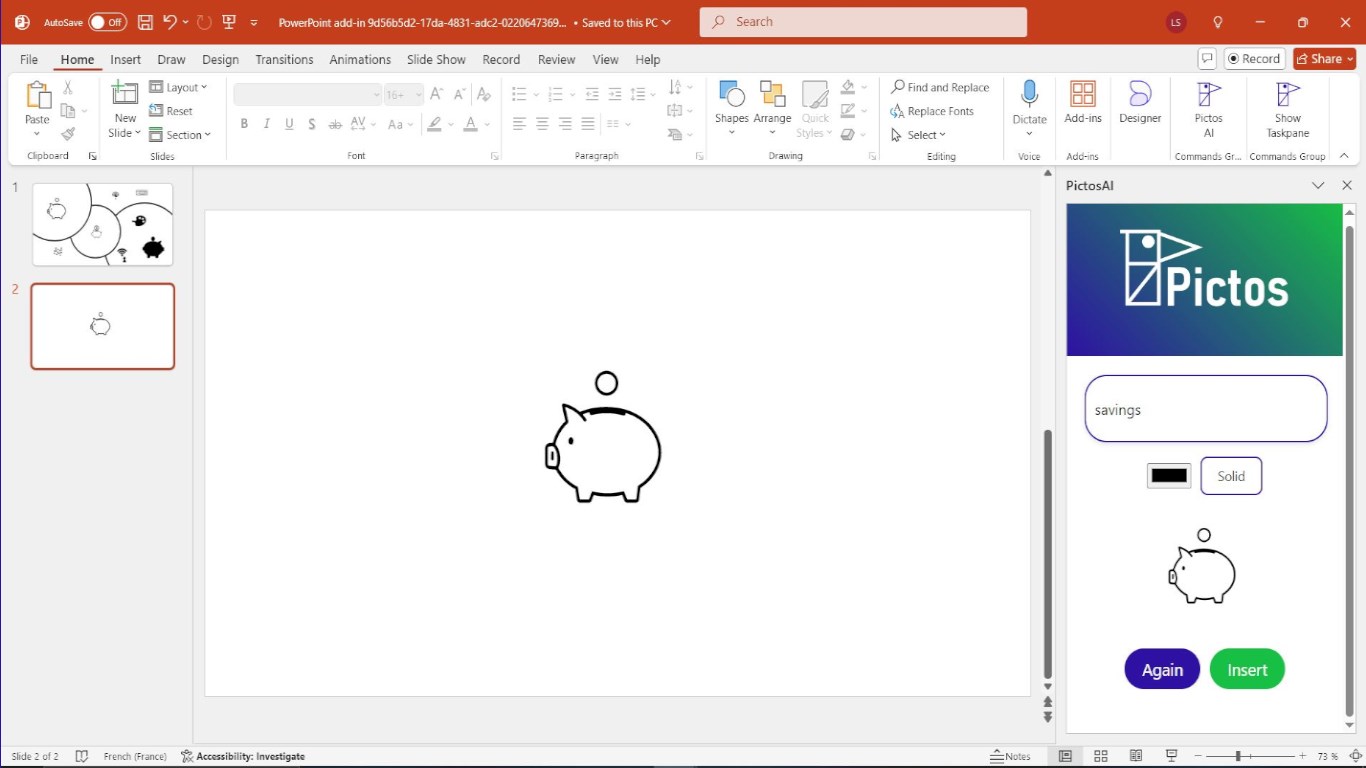The image size is (1366, 768).
Task: Click the green Insert button
Action: tap(1247, 669)
